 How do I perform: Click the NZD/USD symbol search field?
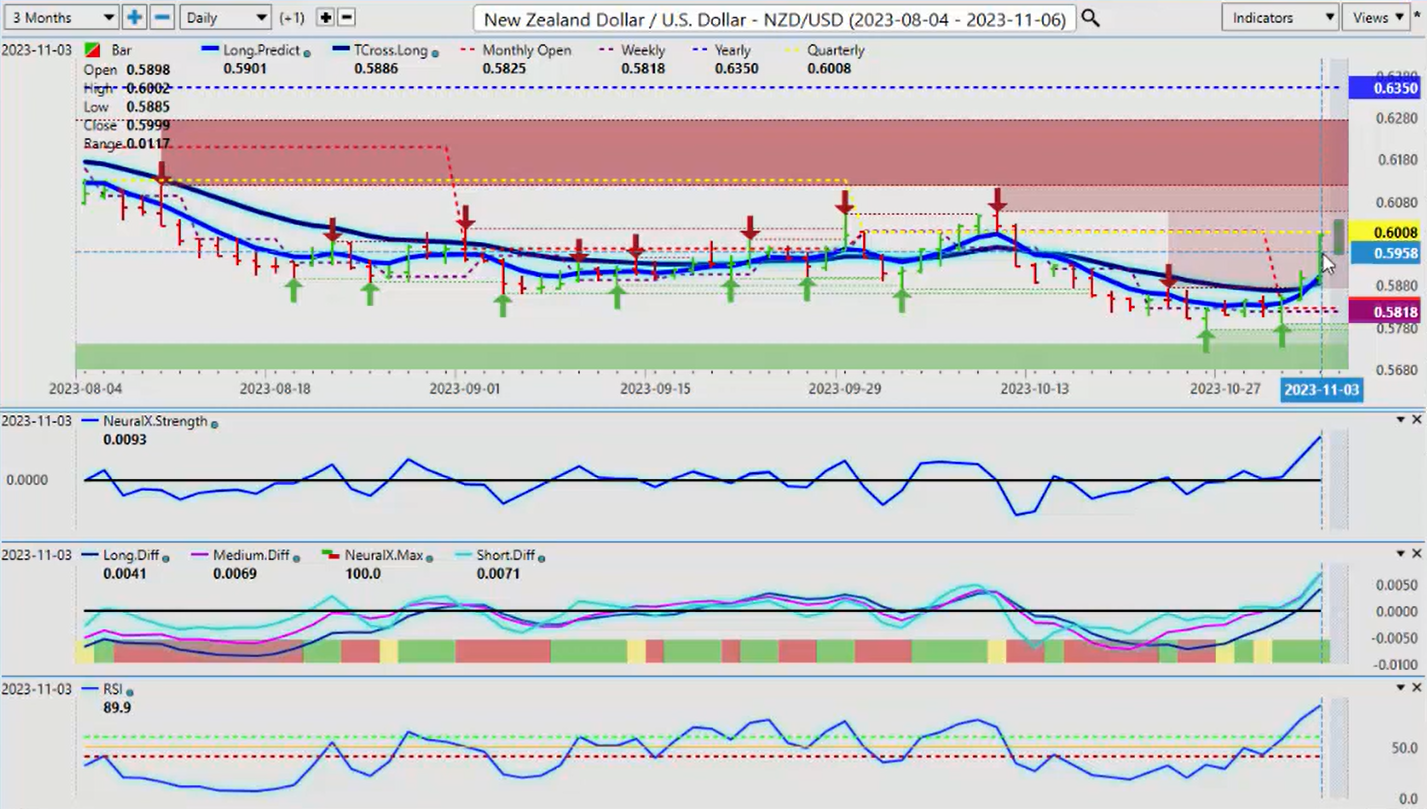coord(774,18)
